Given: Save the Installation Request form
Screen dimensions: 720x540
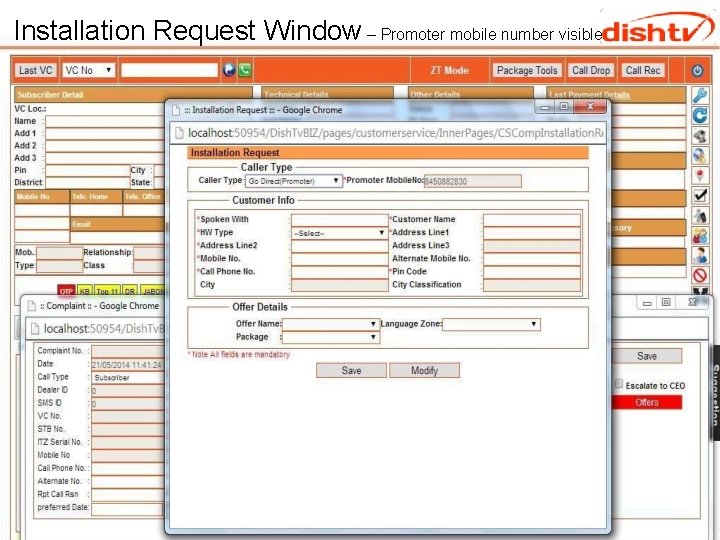Looking at the screenshot, I should pos(351,371).
